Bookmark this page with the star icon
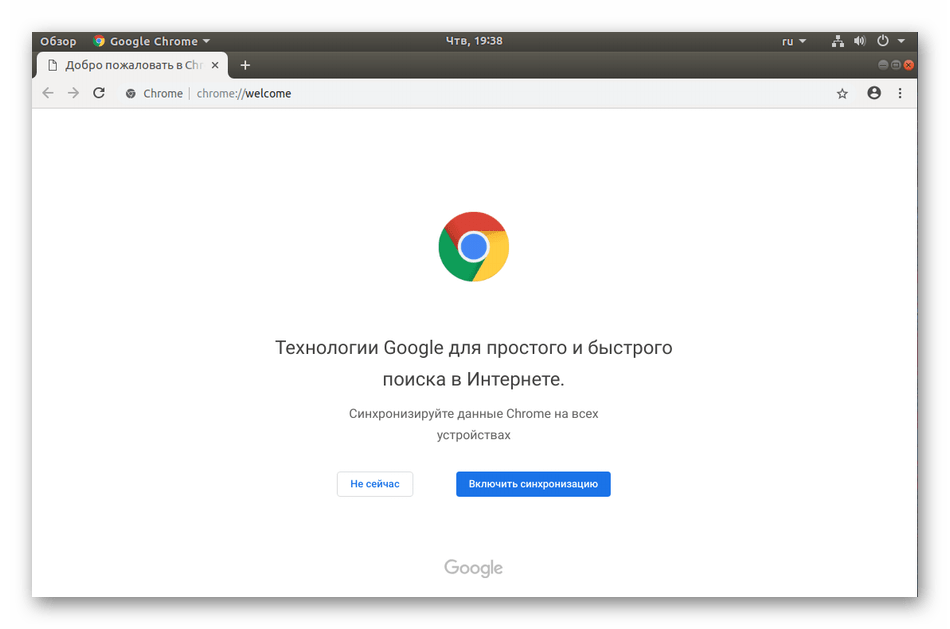Image resolution: width=950 pixels, height=629 pixels. point(842,93)
